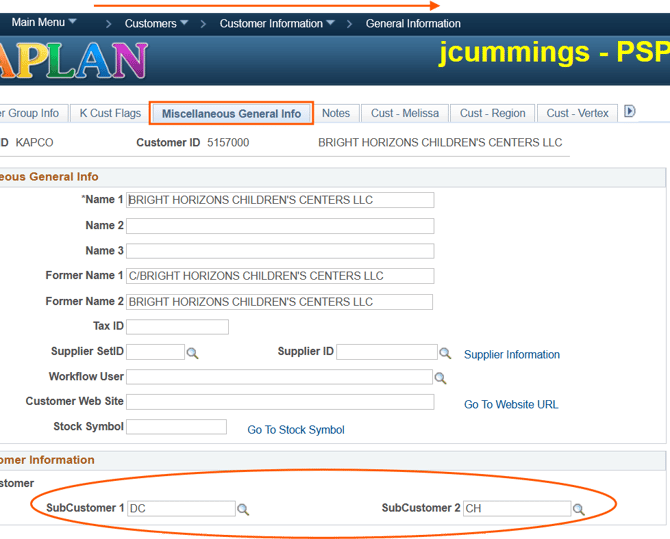Click Go To Stock Symbol link
670x539 pixels.
(x=296, y=430)
